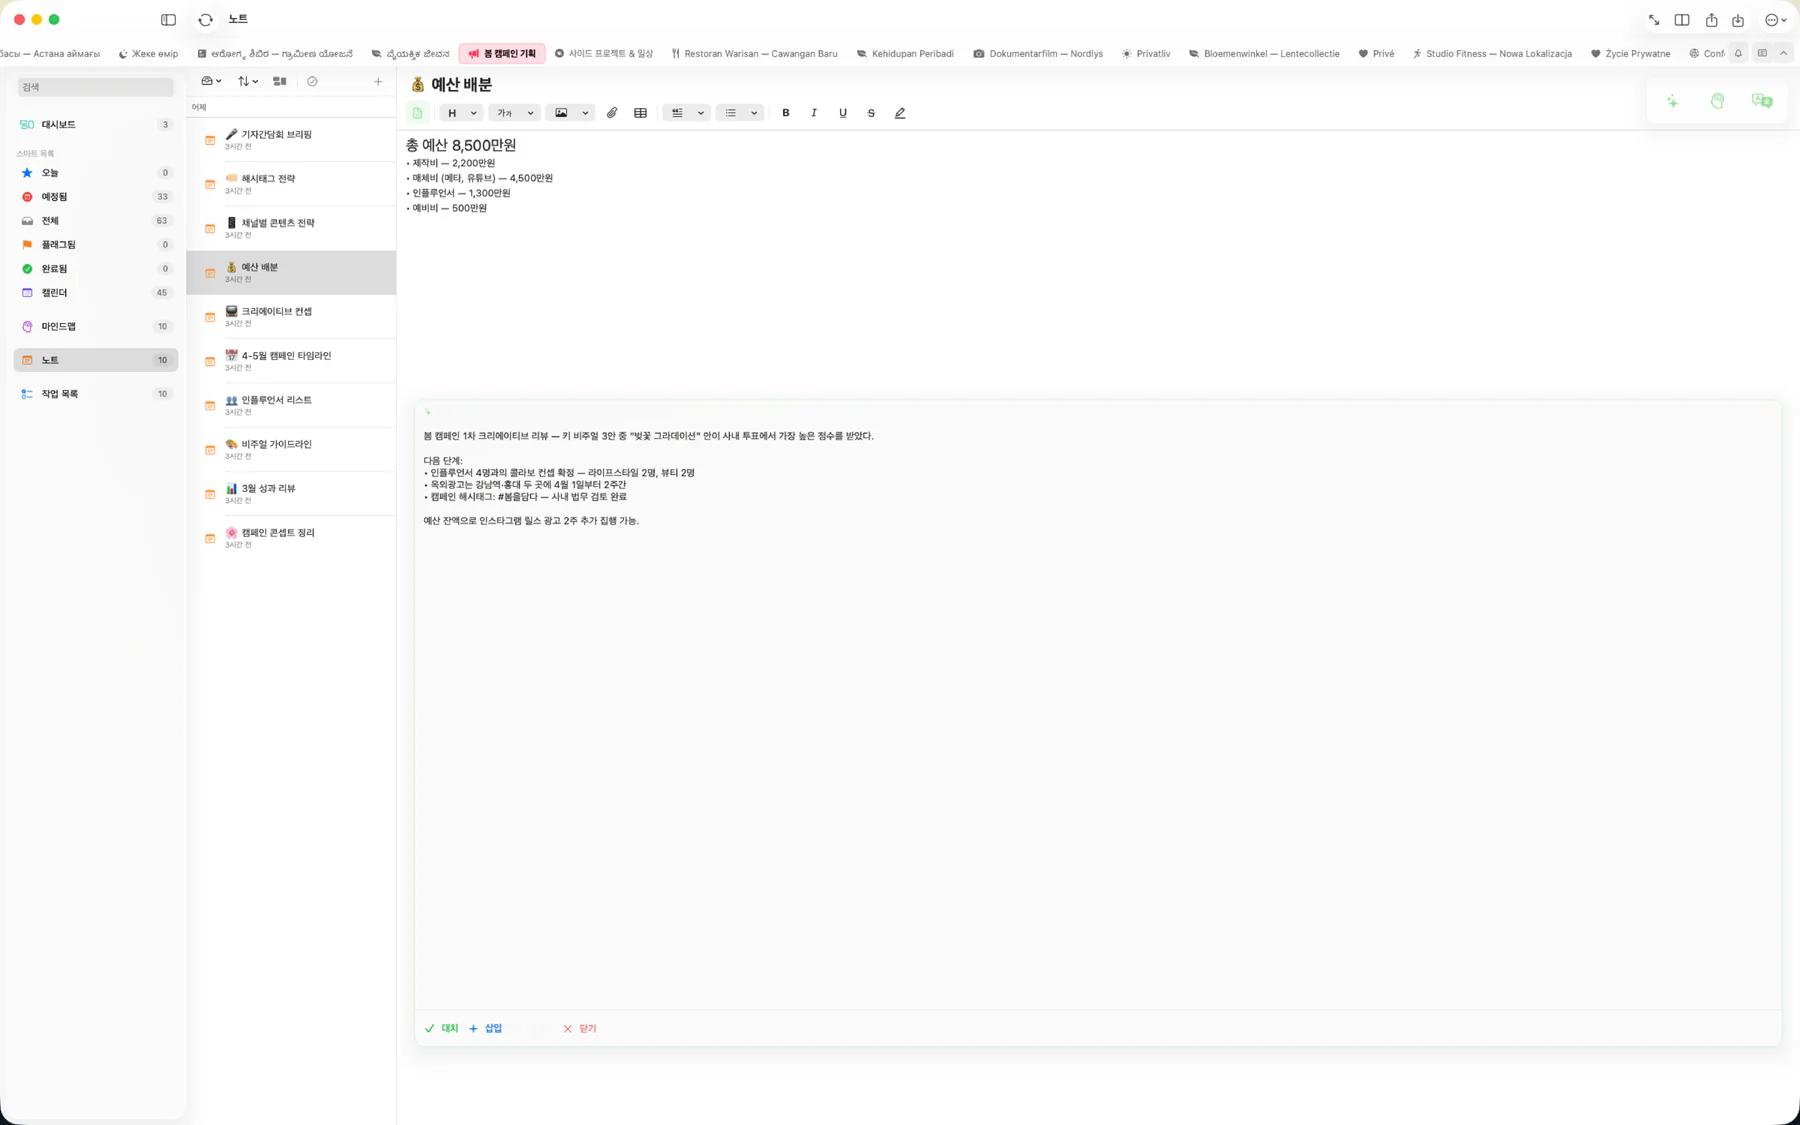The image size is (1800, 1125).
Task: Click the AI sparkle icon
Action: click(1672, 101)
